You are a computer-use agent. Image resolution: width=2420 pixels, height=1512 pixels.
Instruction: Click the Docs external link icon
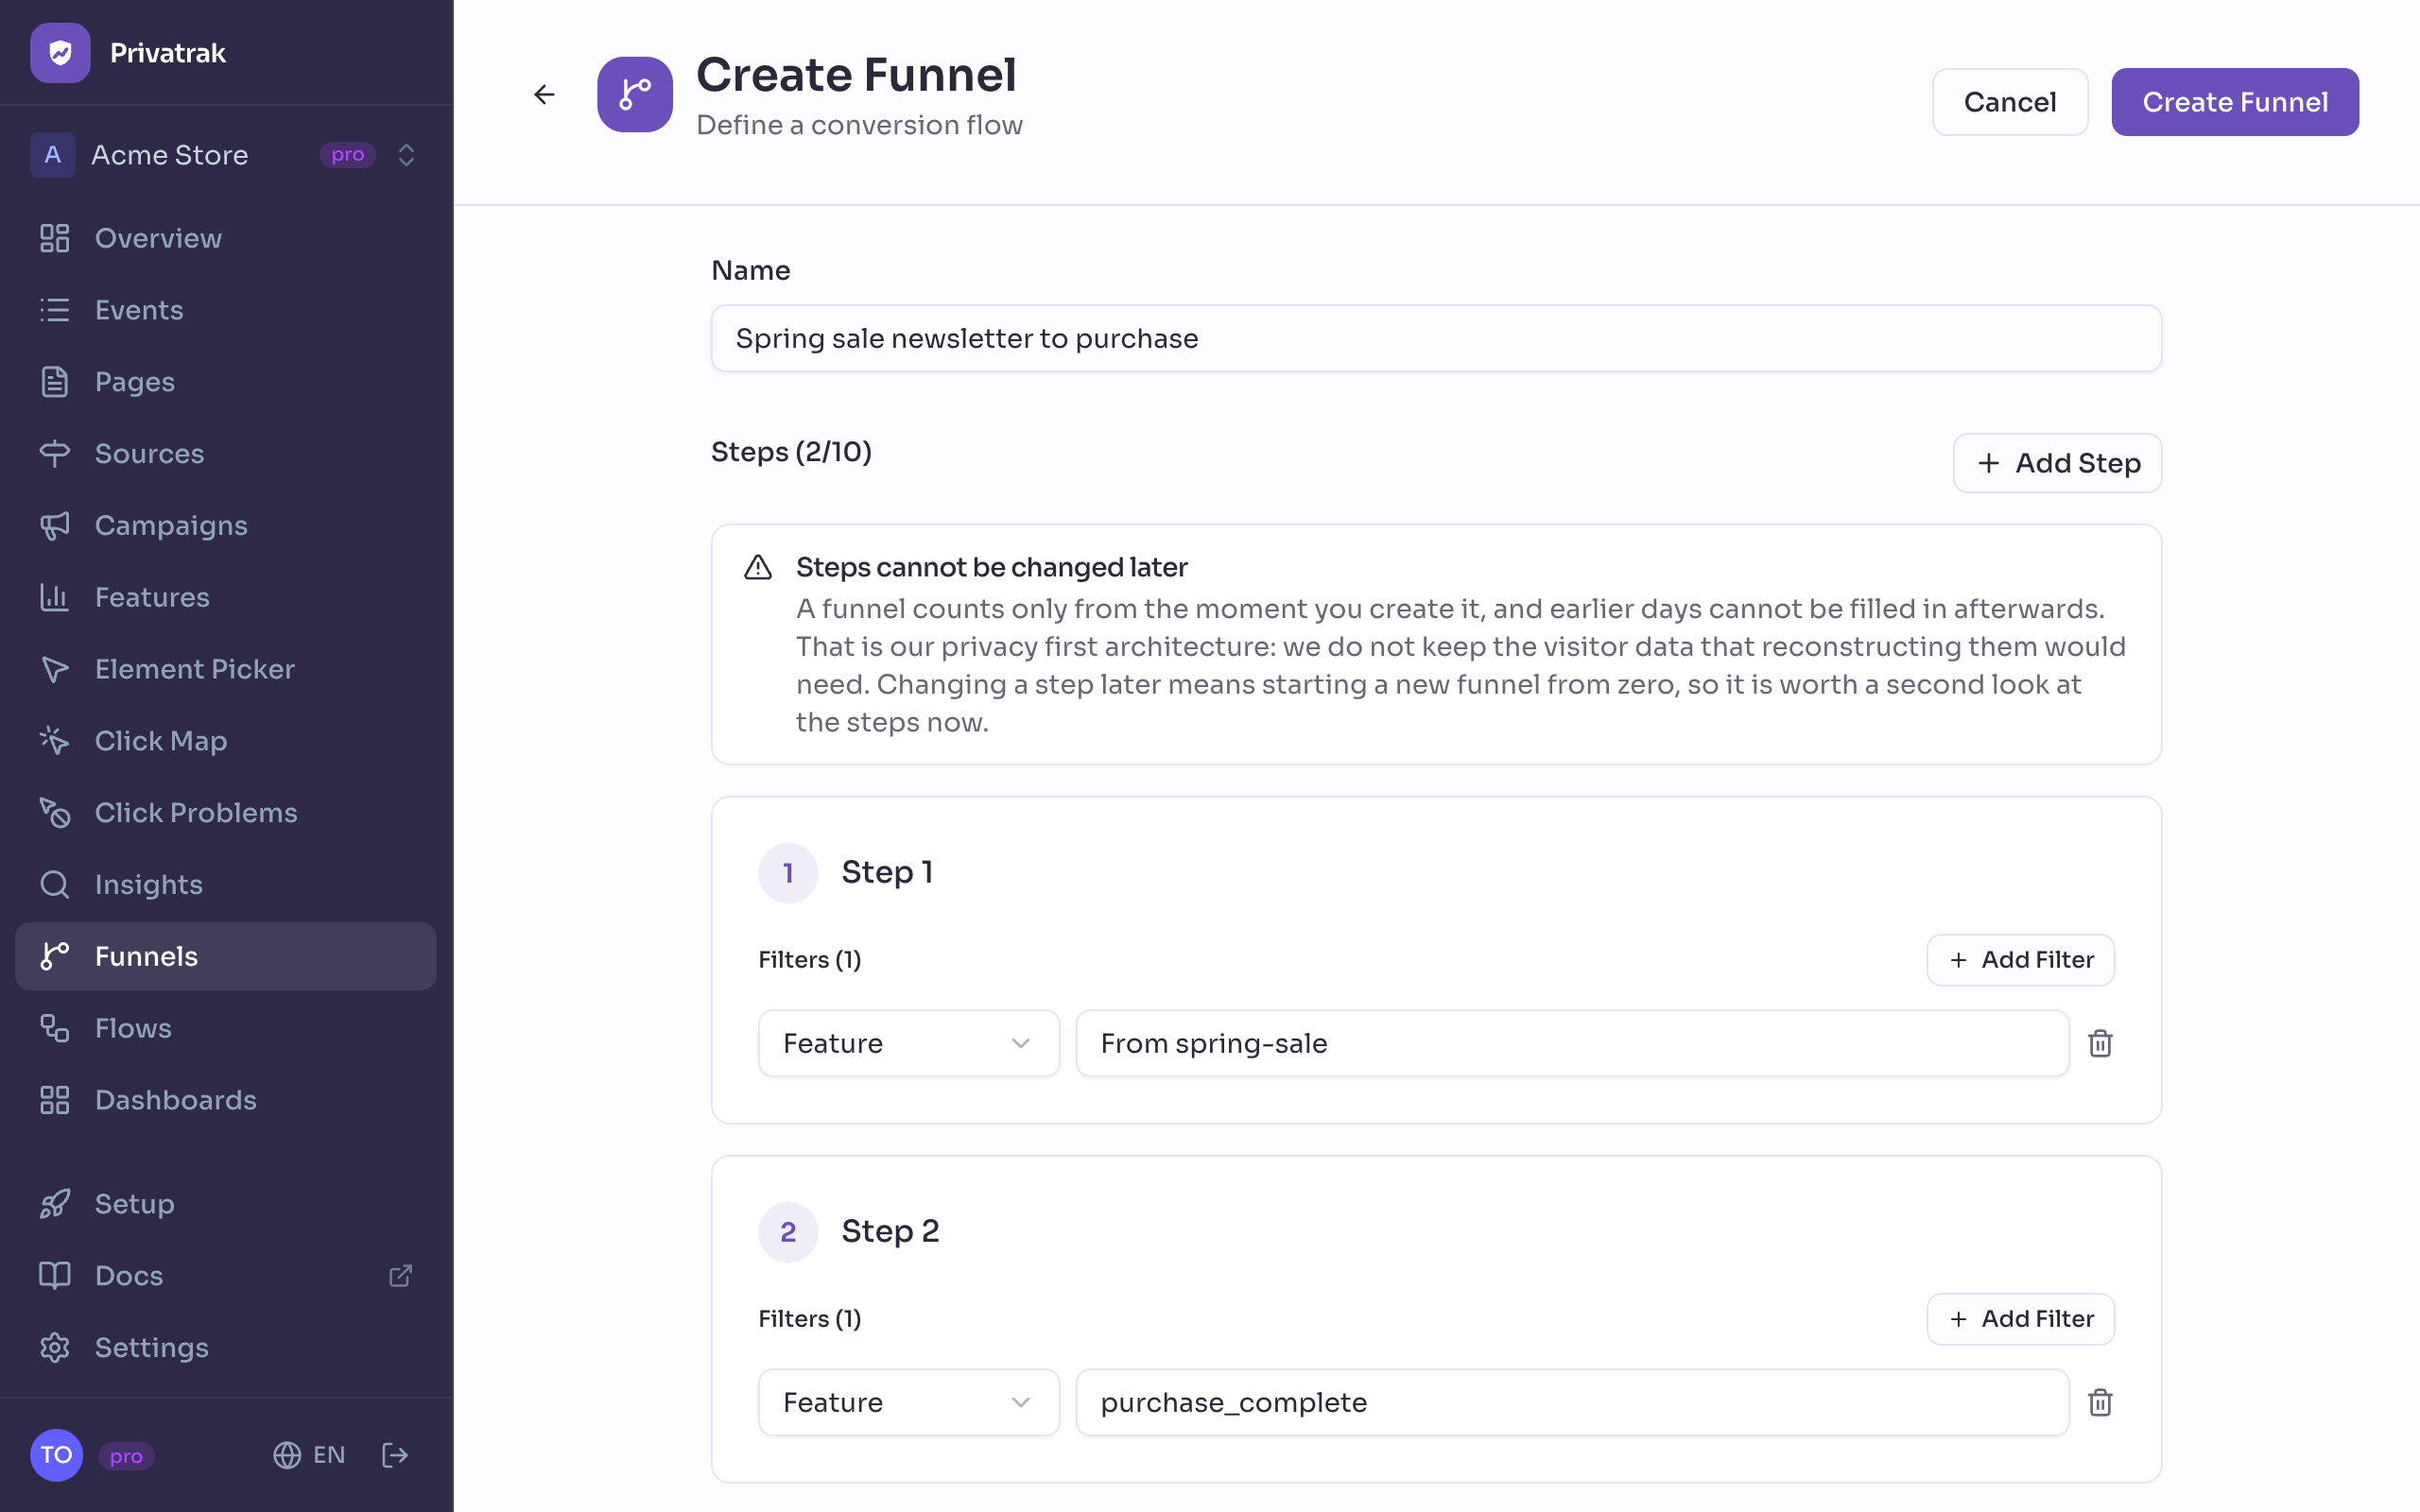[400, 1275]
